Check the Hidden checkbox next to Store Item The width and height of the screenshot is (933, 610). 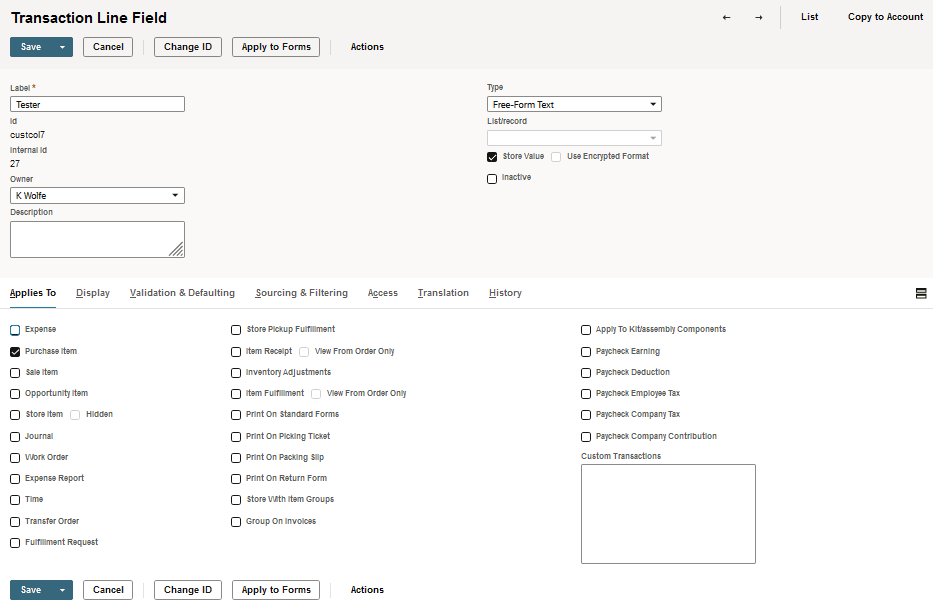pyautogui.click(x=75, y=415)
